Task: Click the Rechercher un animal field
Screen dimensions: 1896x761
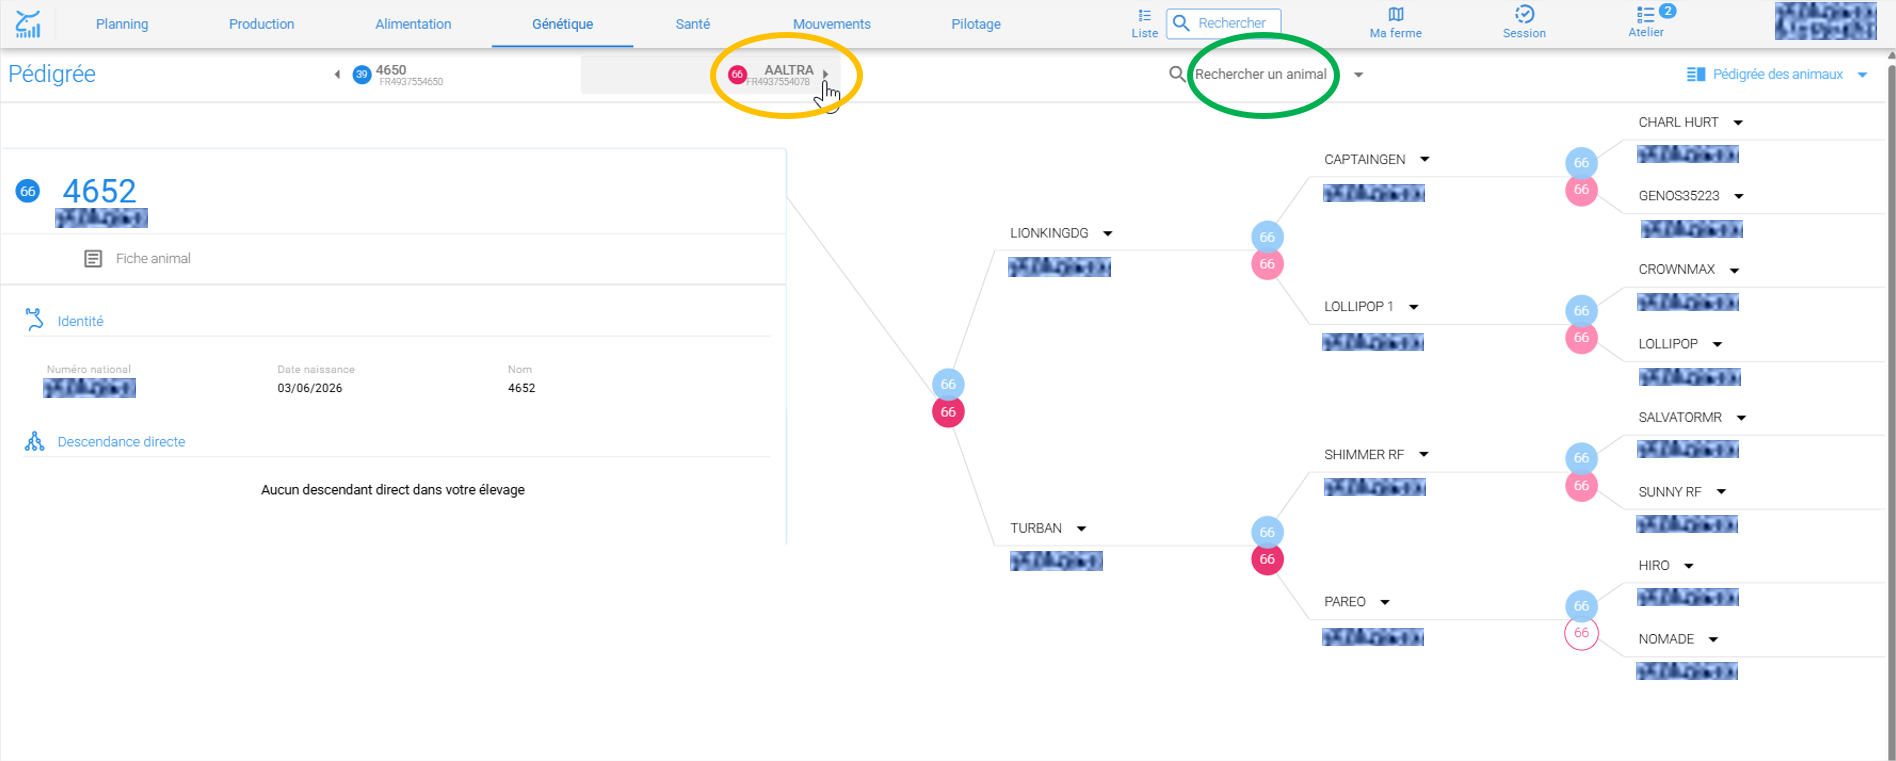Action: [x=1261, y=74]
